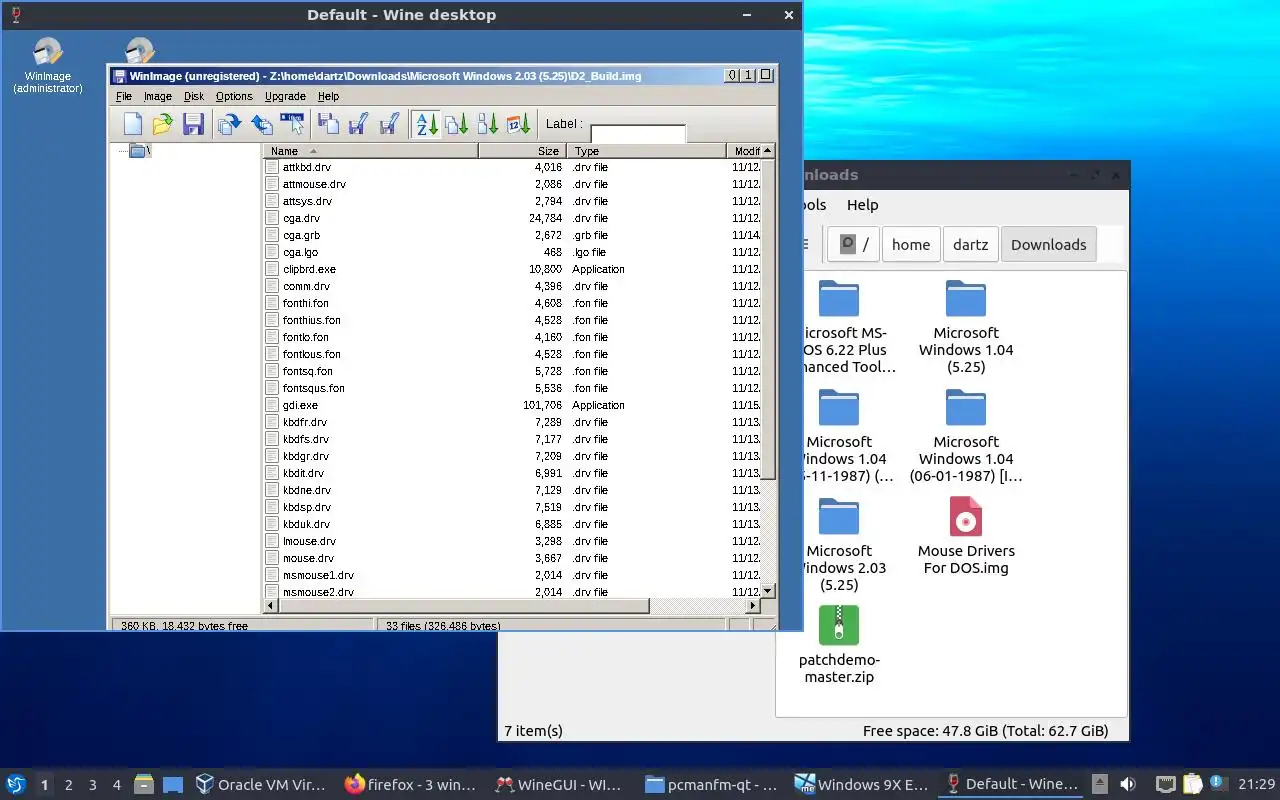
Task: Click the horizontal scrollbar's left arrow
Action: click(270, 606)
